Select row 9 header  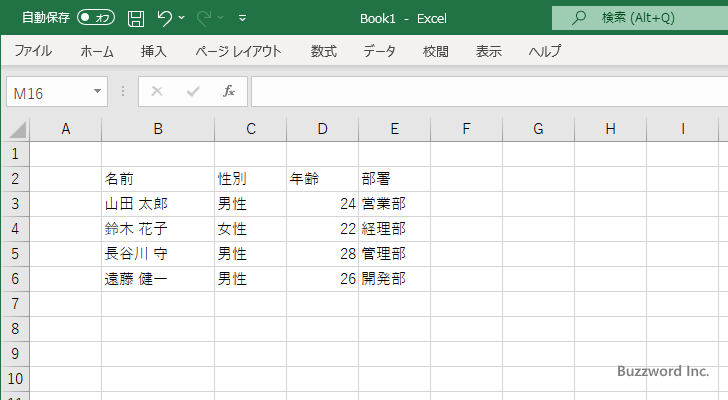point(15,354)
